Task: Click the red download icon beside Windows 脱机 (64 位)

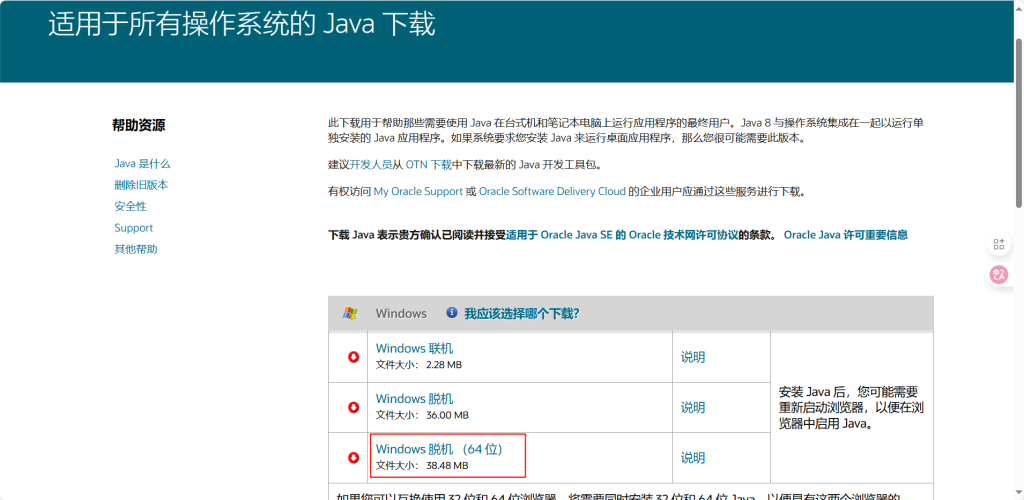Action: pyautogui.click(x=353, y=458)
